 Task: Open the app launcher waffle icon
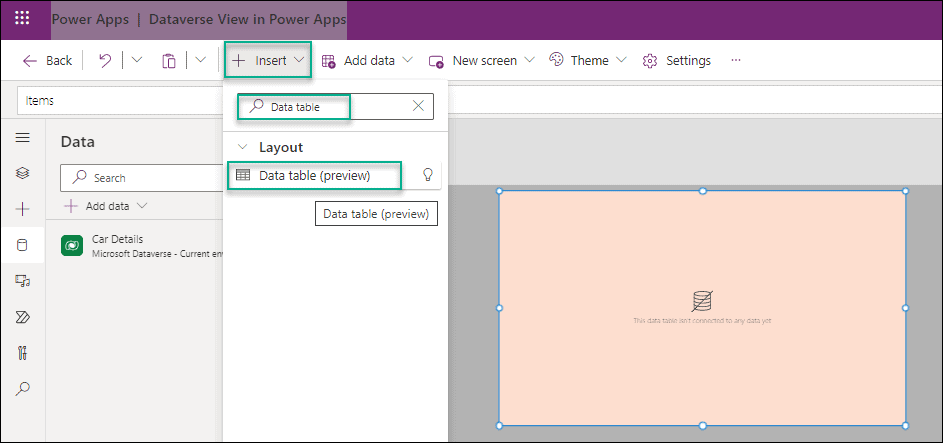point(22,19)
